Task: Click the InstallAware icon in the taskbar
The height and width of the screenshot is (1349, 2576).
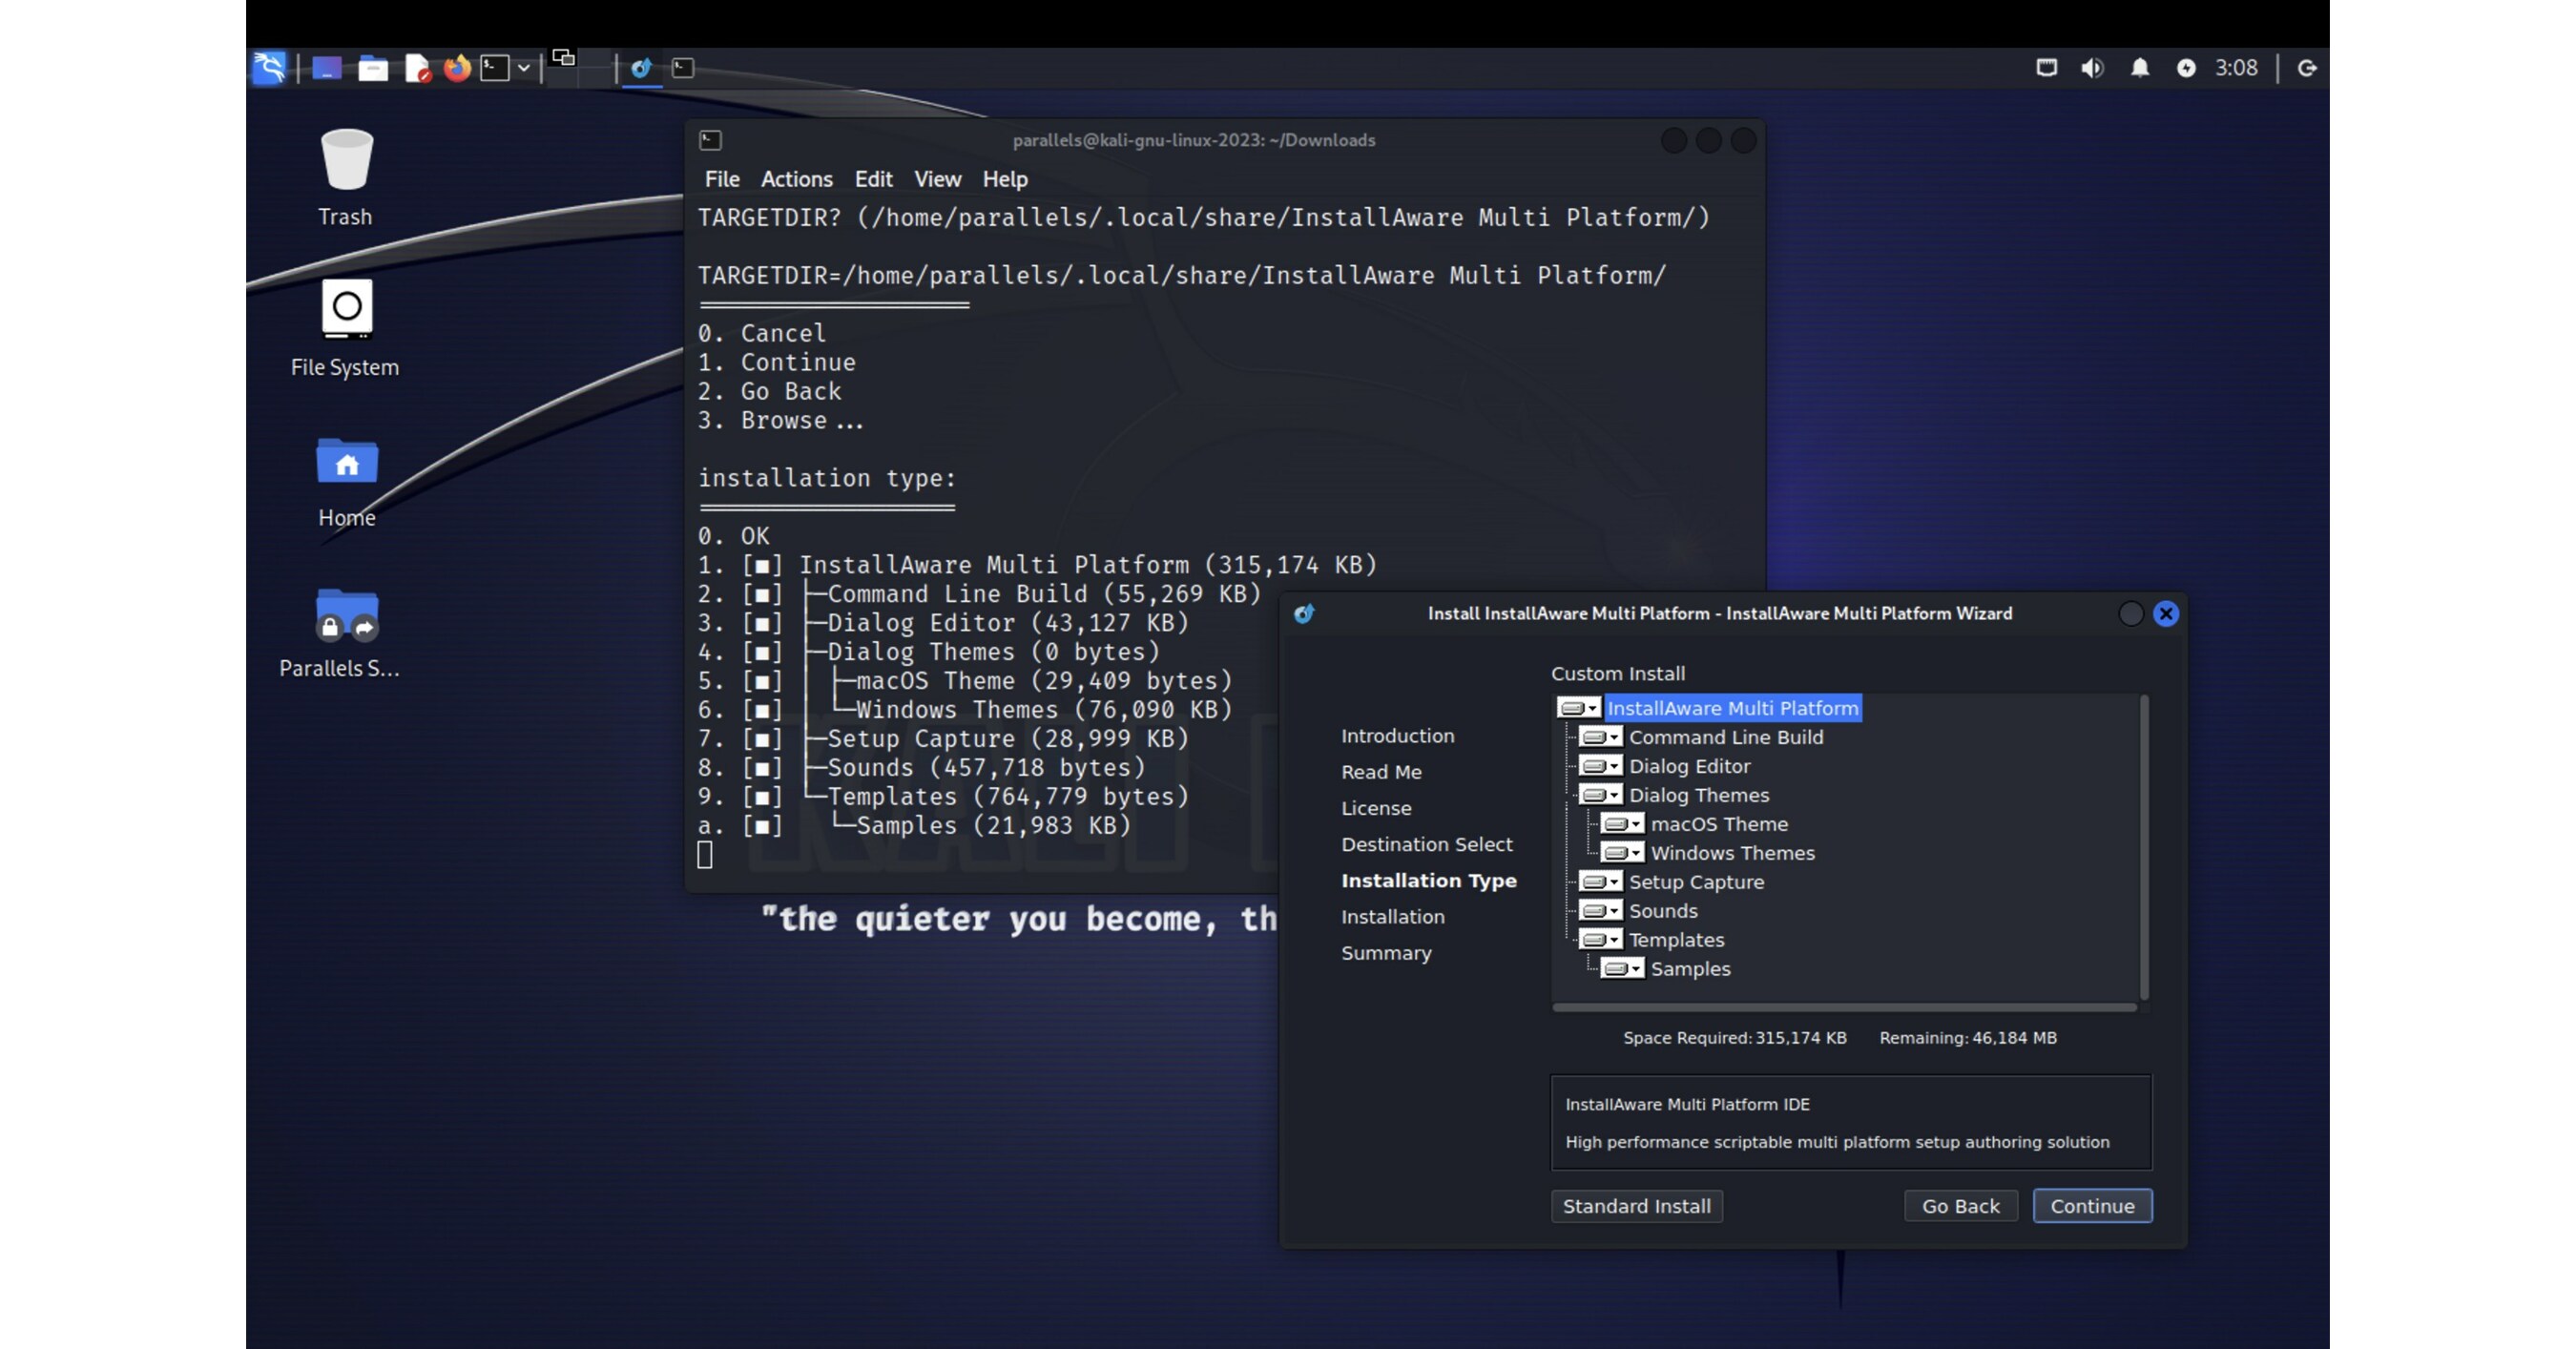Action: (641, 68)
